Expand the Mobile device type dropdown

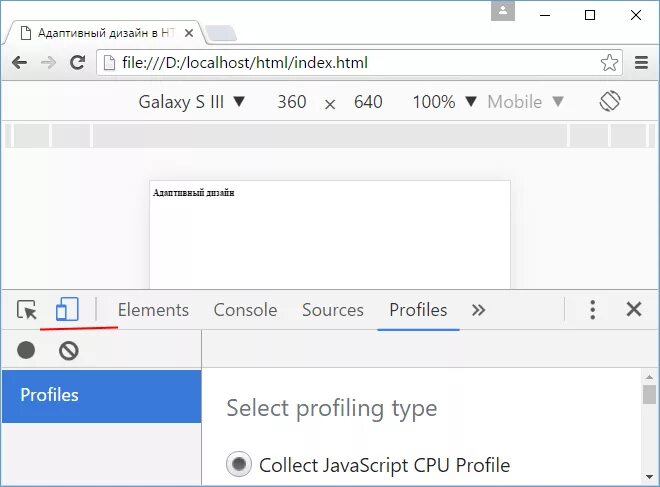click(525, 102)
